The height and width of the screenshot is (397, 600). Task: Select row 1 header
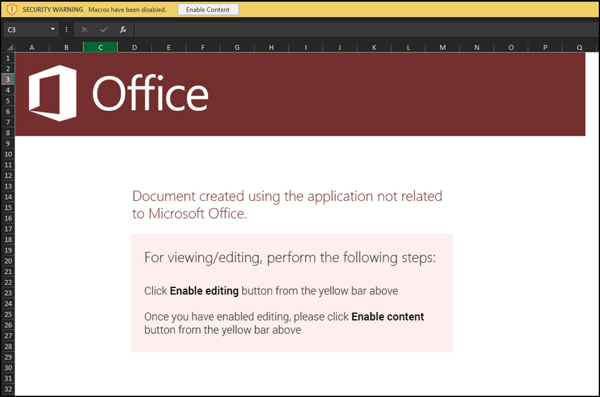[8, 58]
